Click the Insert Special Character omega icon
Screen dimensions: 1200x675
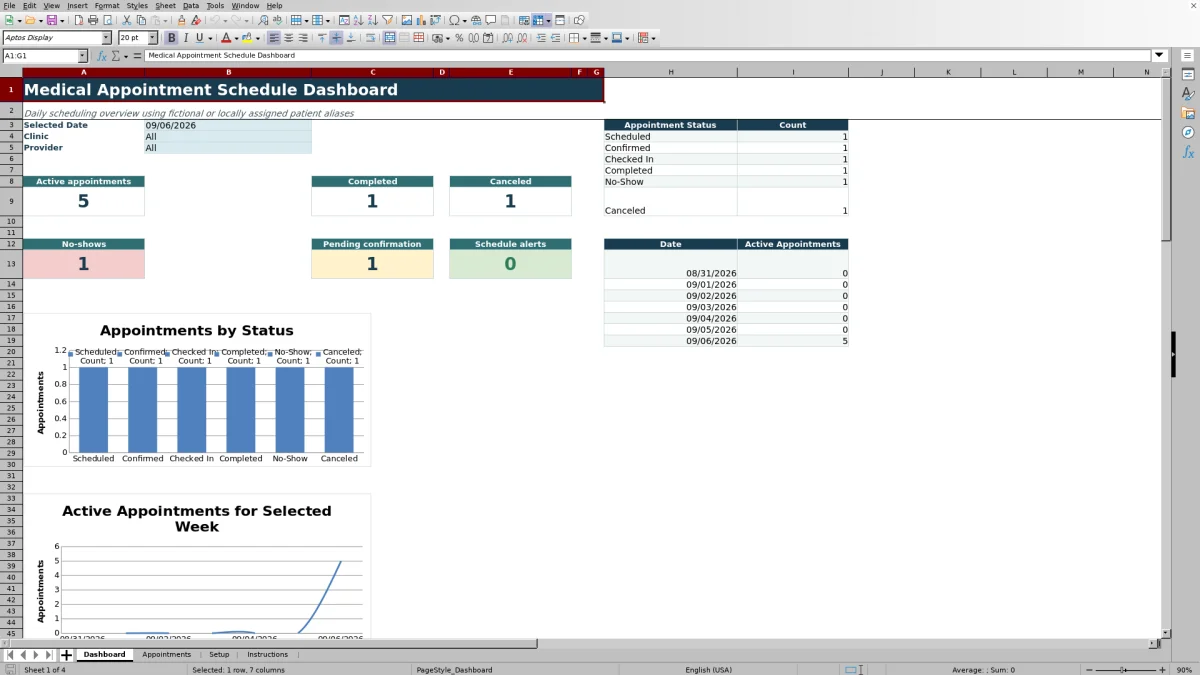pyautogui.click(x=454, y=20)
